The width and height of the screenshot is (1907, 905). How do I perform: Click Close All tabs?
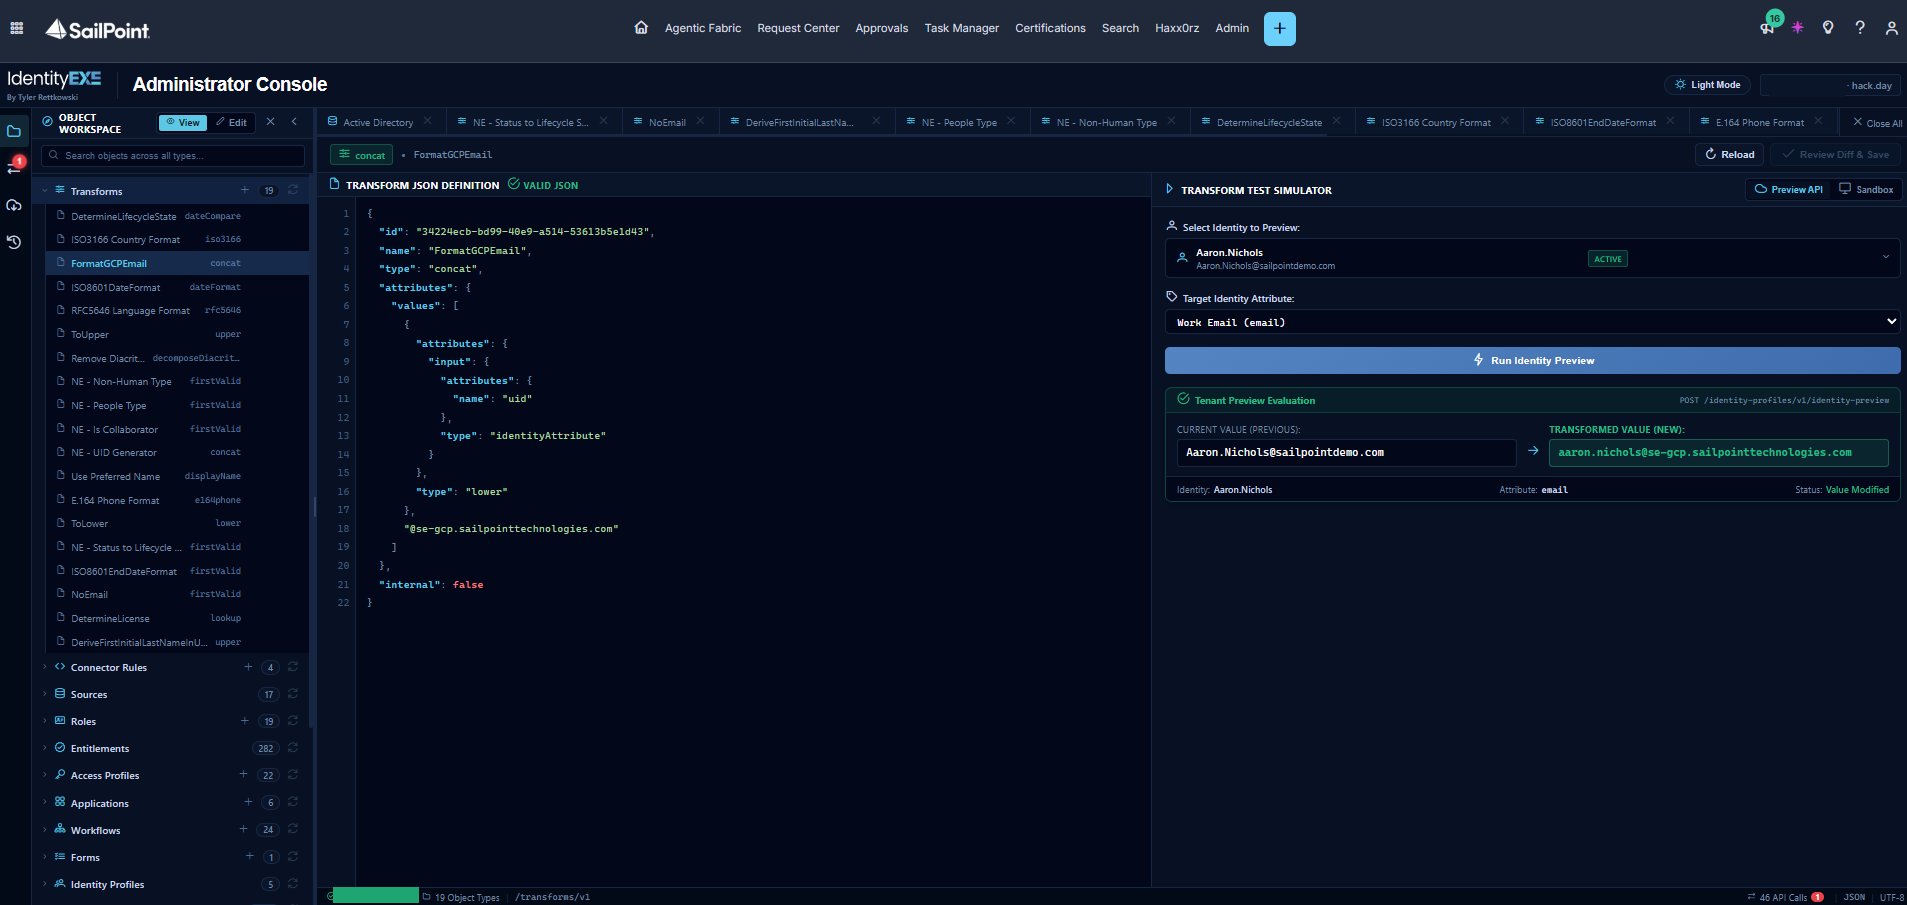click(1877, 123)
